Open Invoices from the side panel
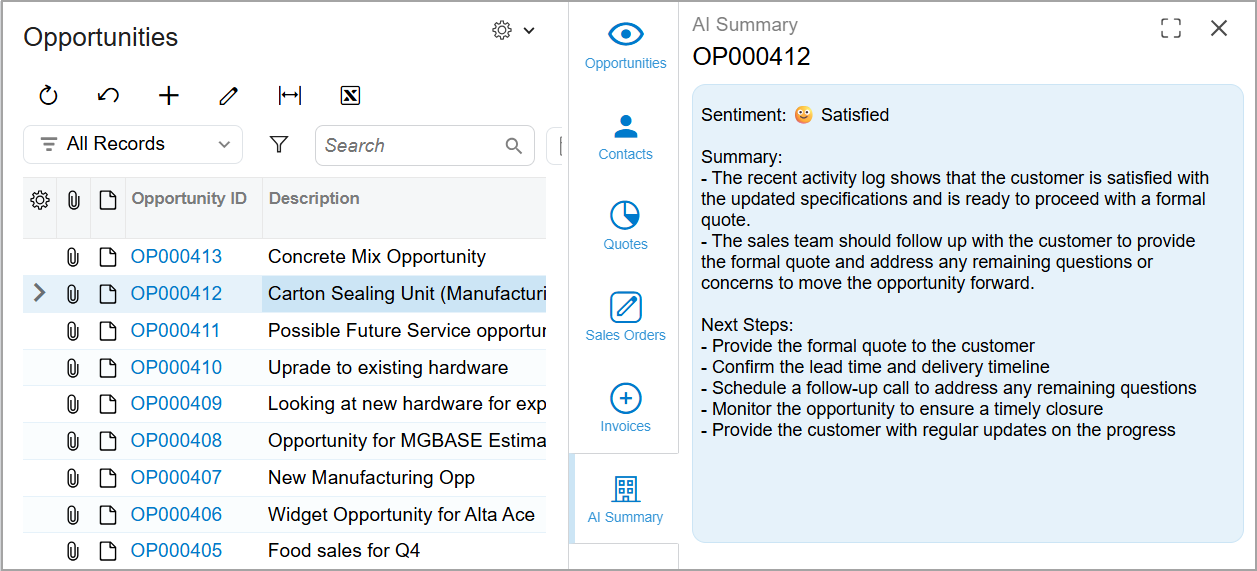Image resolution: width=1257 pixels, height=571 pixels. pyautogui.click(x=625, y=408)
